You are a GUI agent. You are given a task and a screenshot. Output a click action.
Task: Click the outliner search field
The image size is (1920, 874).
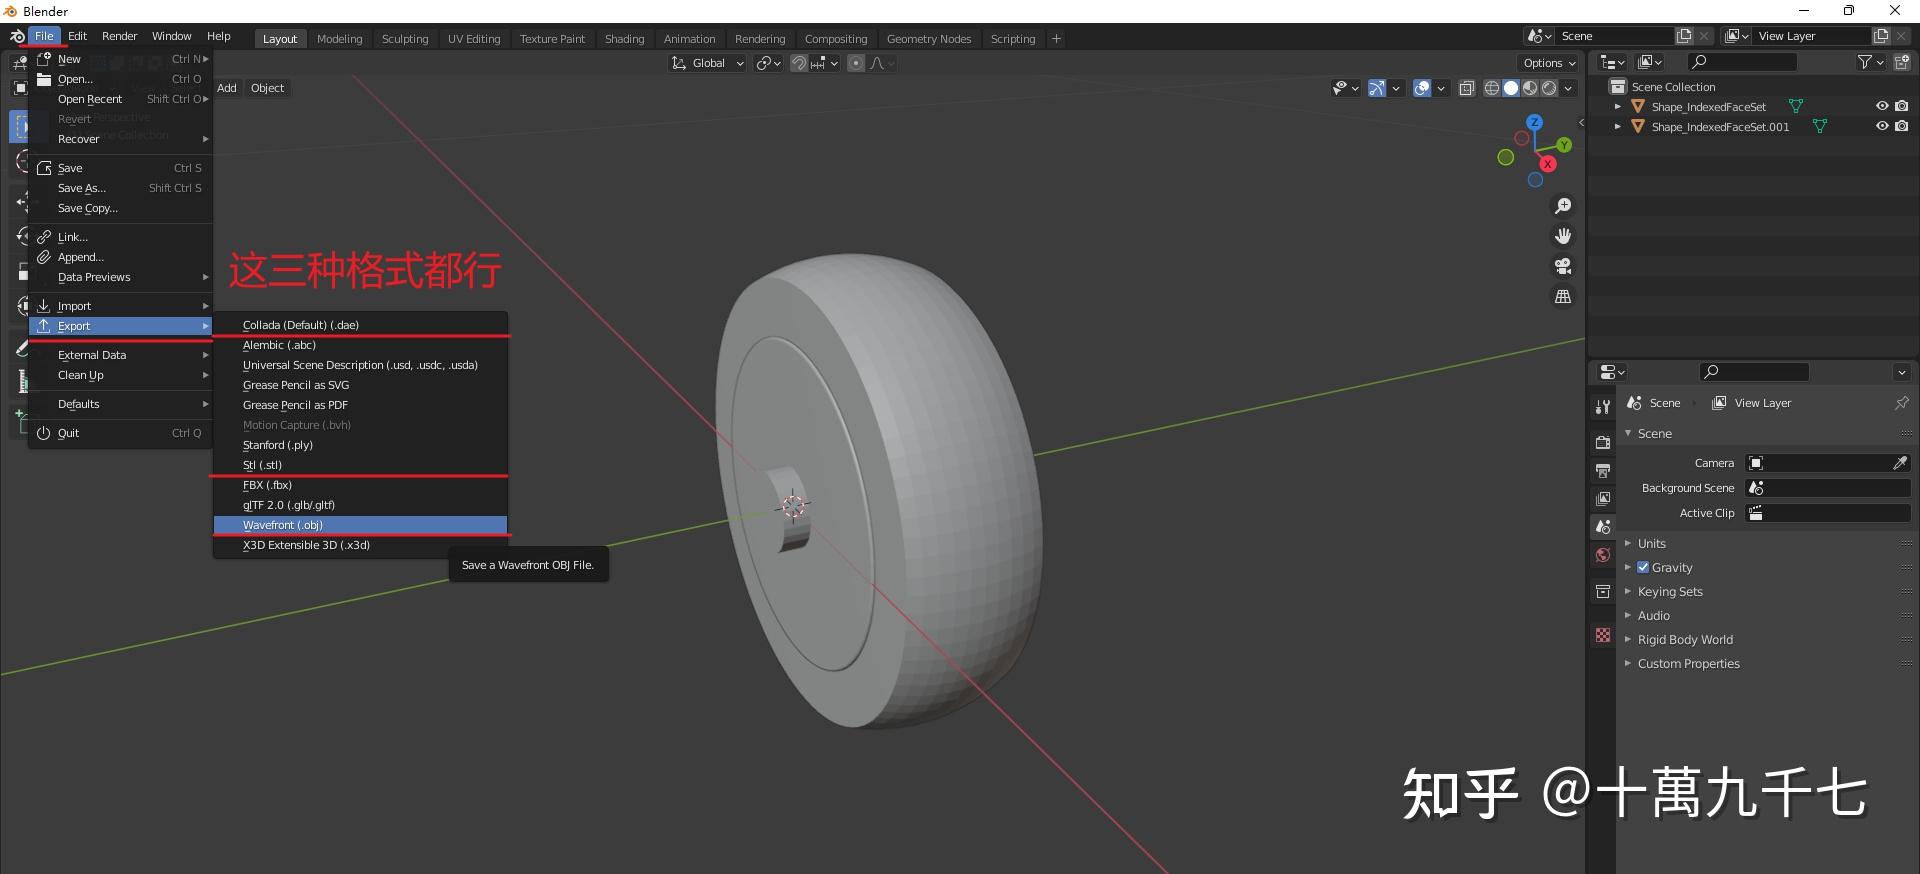coord(1742,62)
